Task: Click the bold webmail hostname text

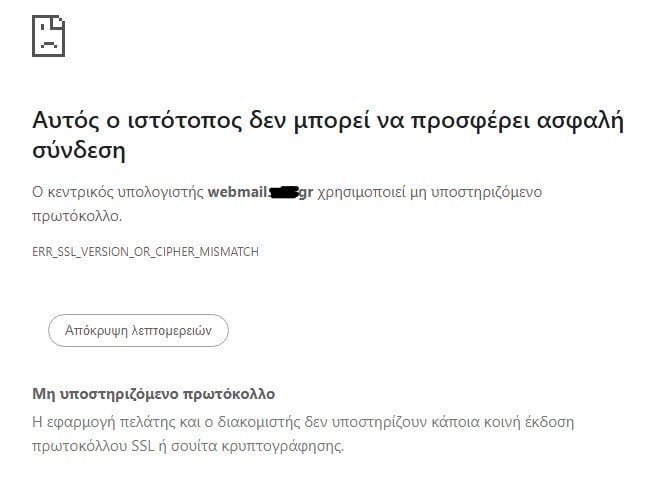Action: click(x=260, y=192)
